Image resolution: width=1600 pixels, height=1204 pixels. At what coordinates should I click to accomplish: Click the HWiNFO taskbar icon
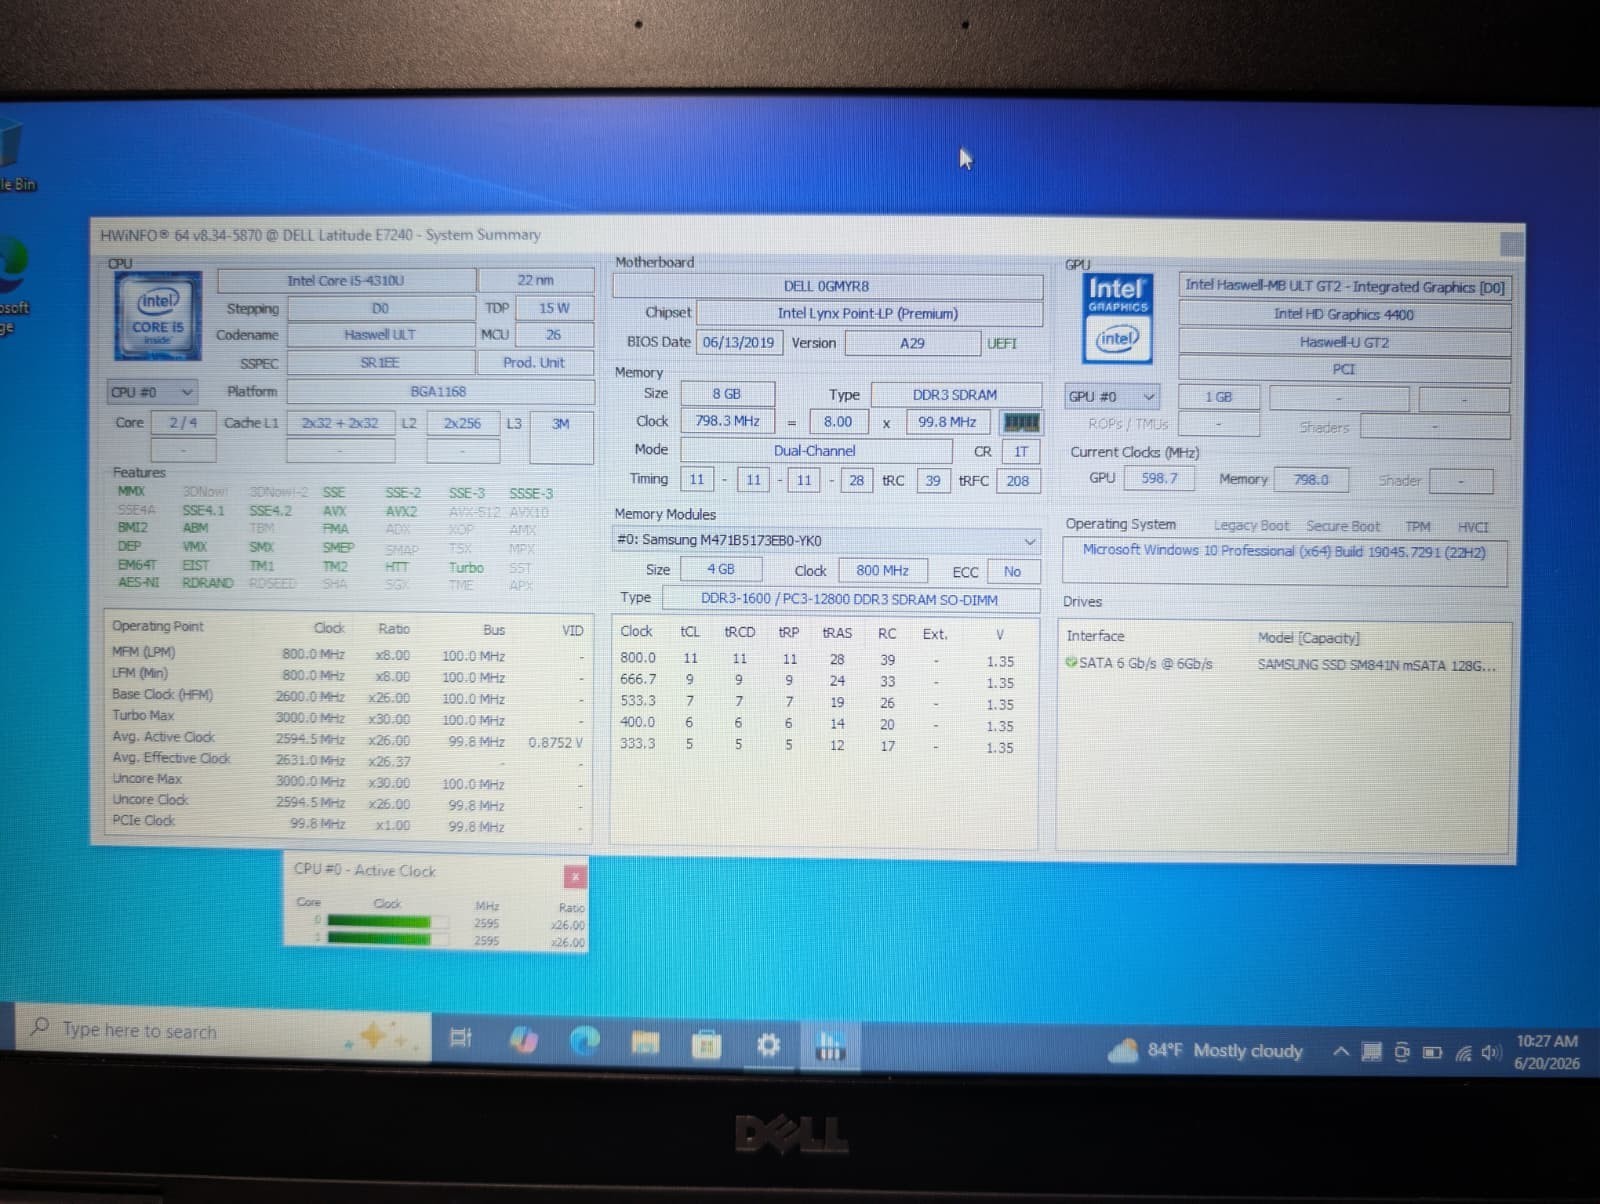point(829,1047)
